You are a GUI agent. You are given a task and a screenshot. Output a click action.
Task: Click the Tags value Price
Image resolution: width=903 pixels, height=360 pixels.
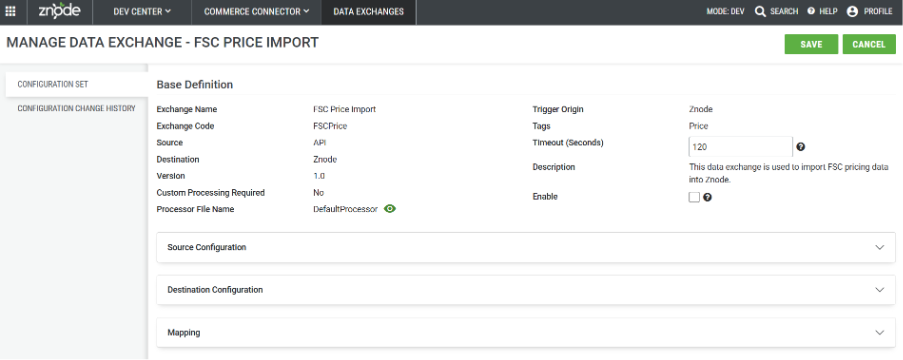coord(699,126)
